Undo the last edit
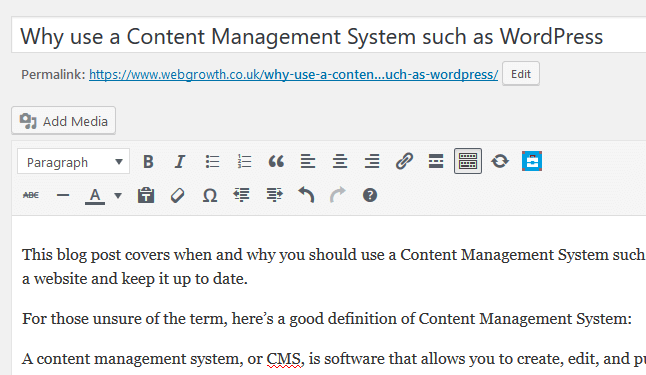 click(306, 195)
